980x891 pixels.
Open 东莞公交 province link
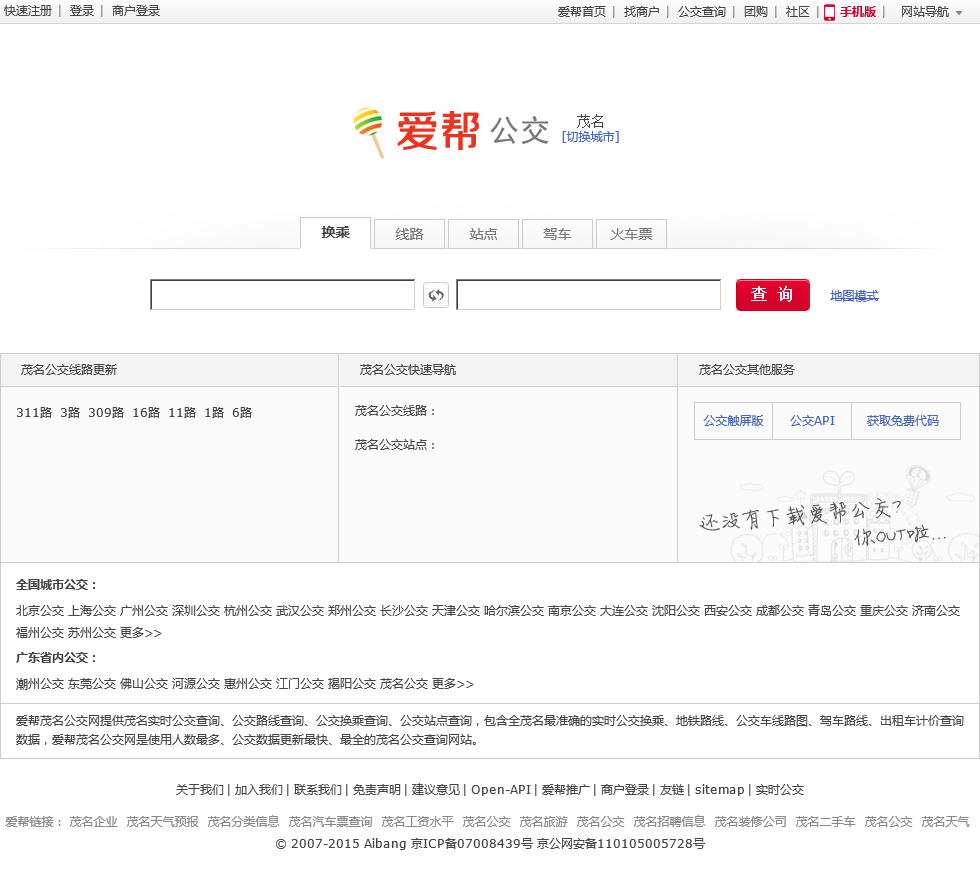pyautogui.click(x=92, y=684)
